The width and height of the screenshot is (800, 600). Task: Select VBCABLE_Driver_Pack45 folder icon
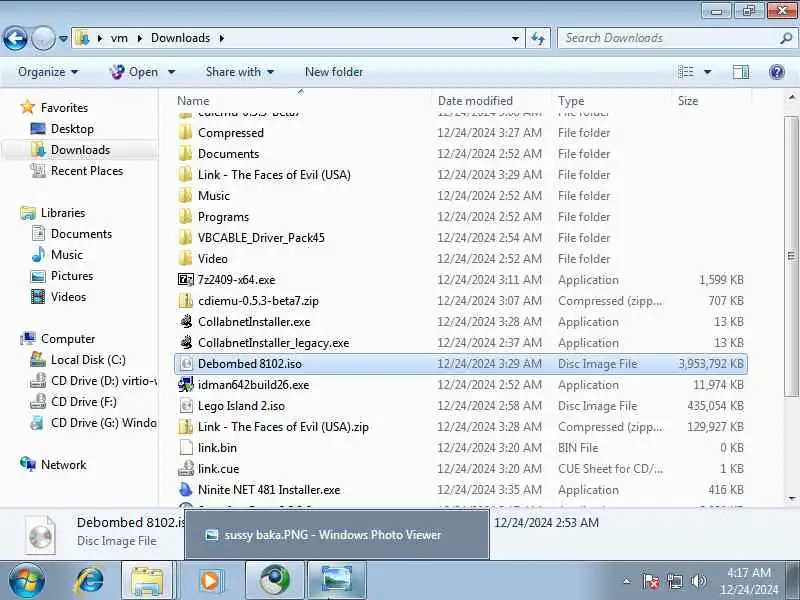pyautogui.click(x=186, y=237)
